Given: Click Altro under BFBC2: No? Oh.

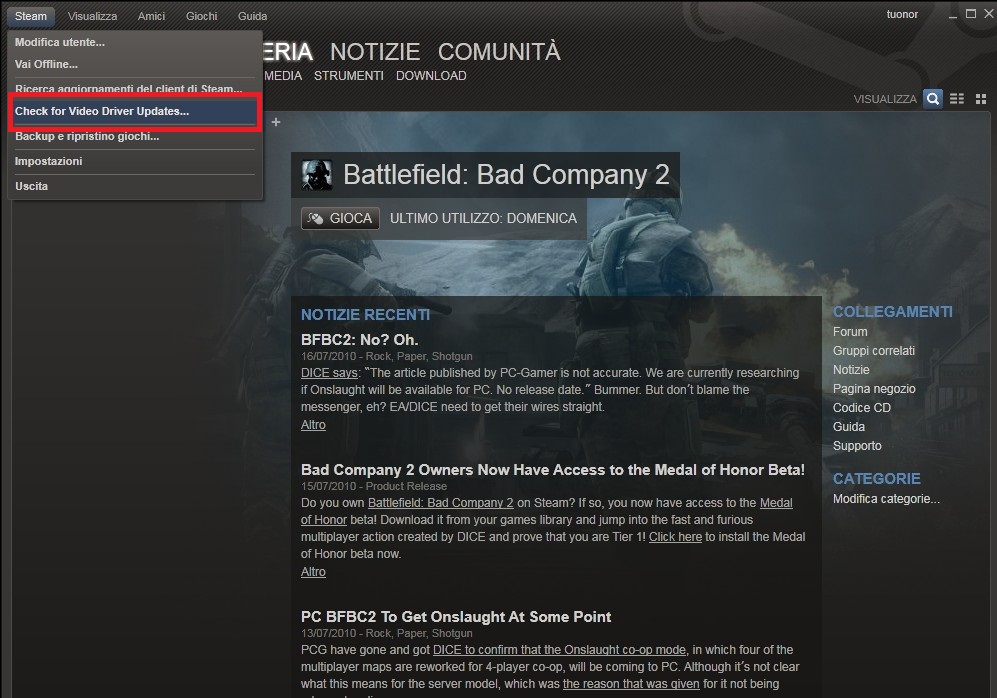Looking at the screenshot, I should click(313, 425).
